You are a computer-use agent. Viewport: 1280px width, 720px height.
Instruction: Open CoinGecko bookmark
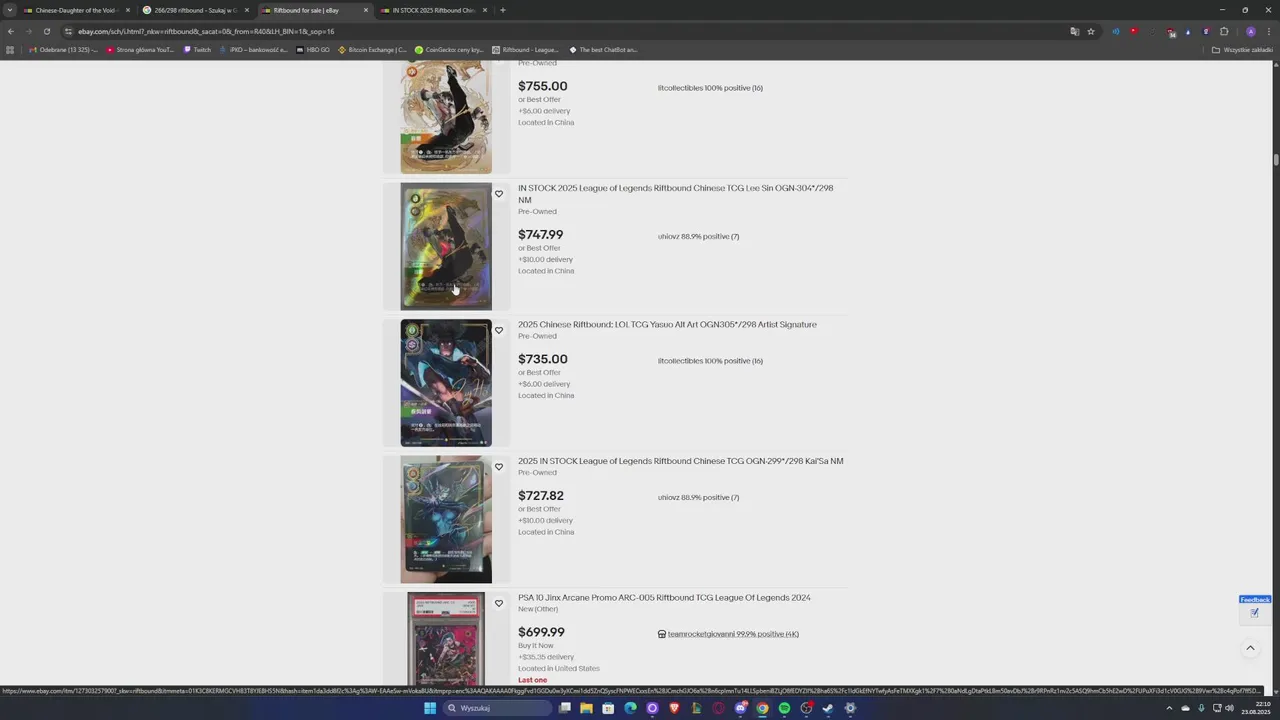coord(449,49)
